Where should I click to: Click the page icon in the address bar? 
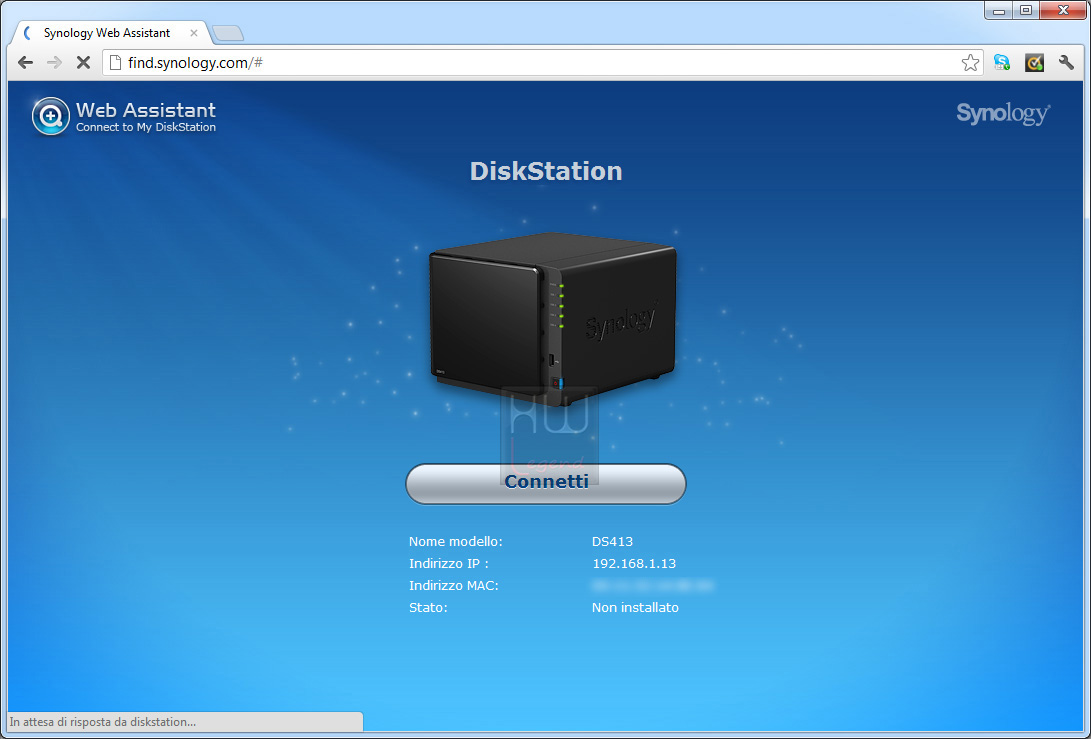(116, 63)
